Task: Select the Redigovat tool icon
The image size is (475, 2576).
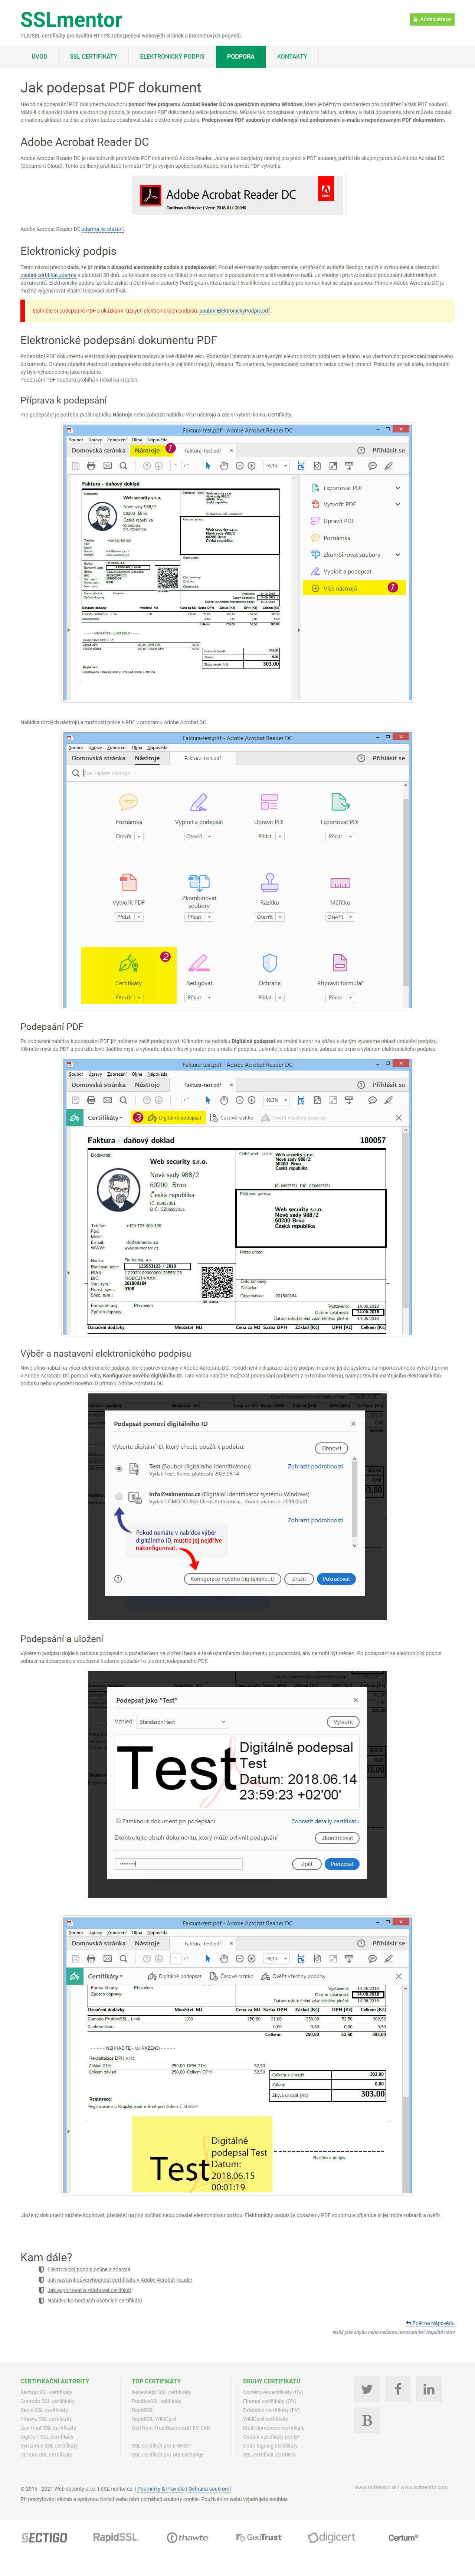Action: [x=198, y=963]
